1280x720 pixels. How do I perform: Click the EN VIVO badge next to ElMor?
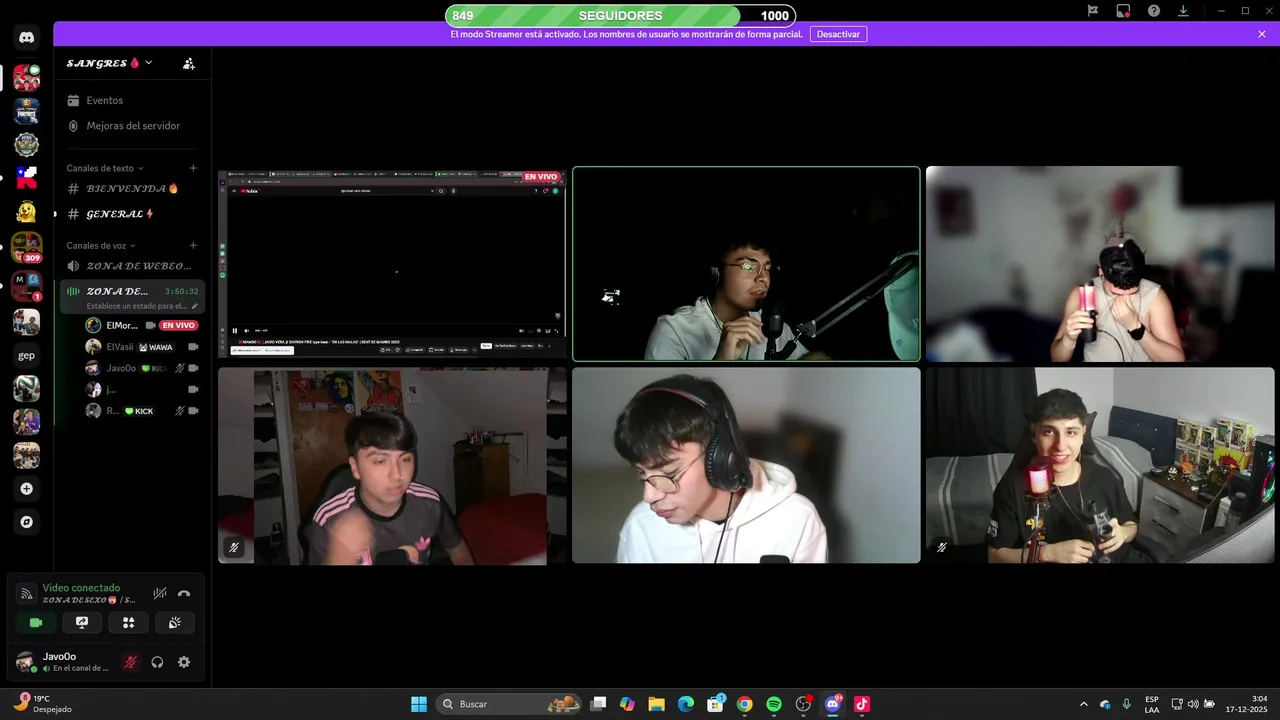[178, 325]
